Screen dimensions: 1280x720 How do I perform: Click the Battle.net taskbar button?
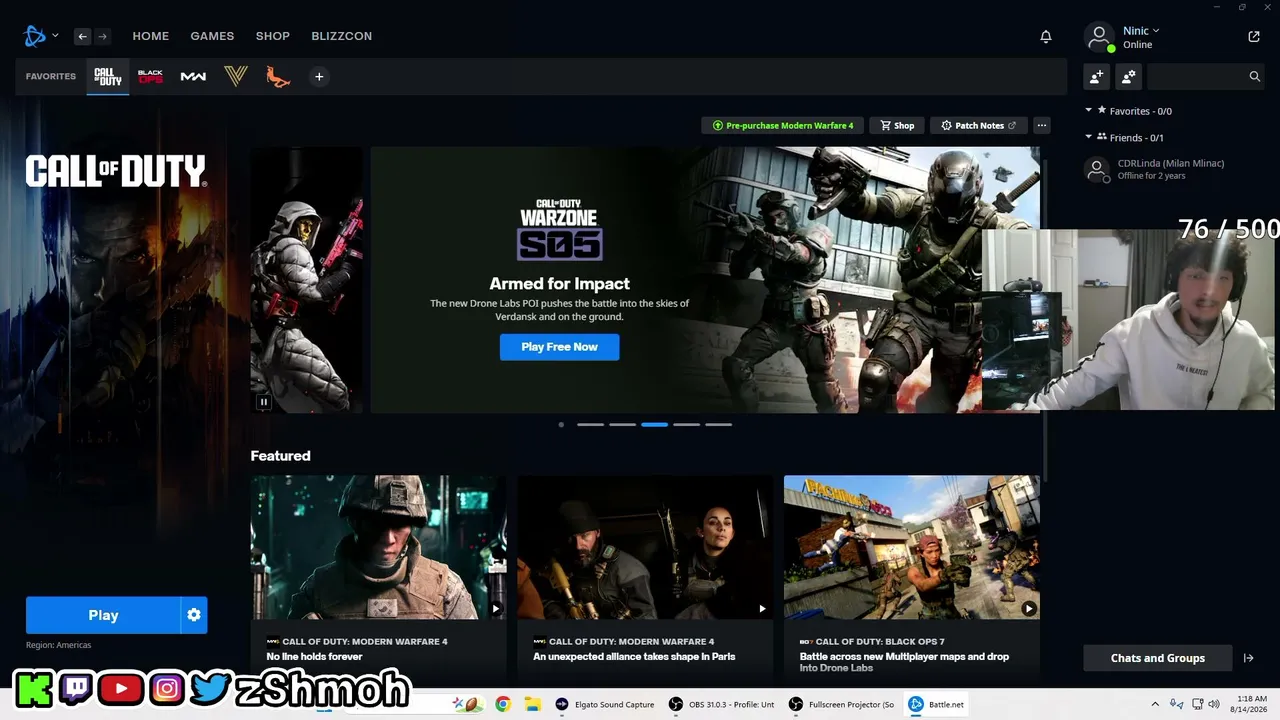click(x=937, y=704)
